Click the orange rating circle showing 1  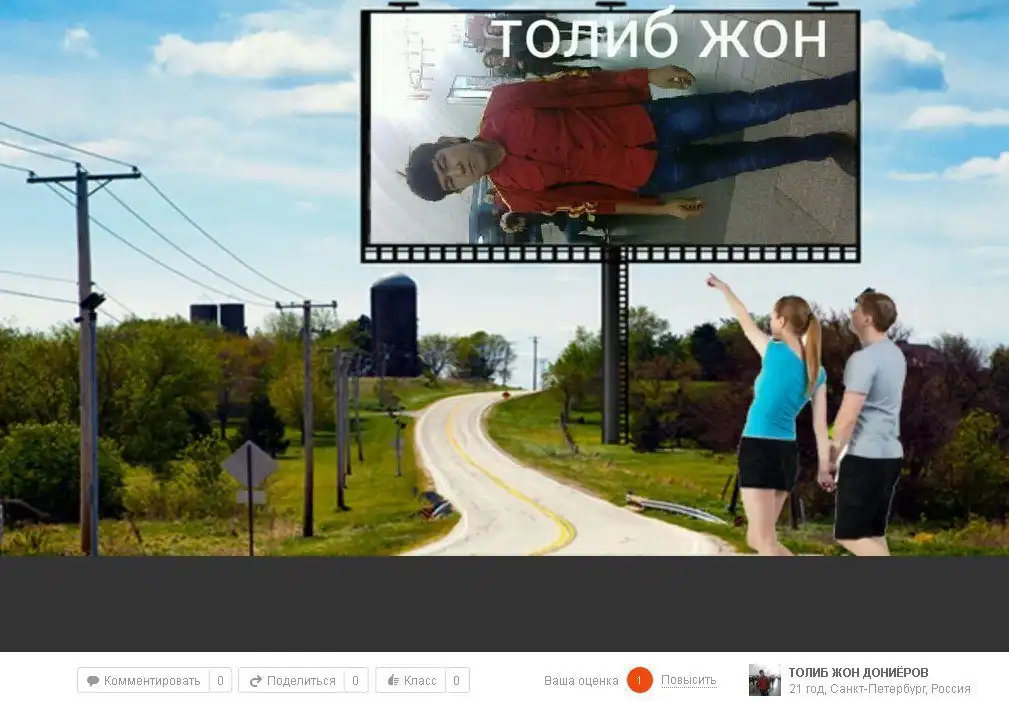639,681
